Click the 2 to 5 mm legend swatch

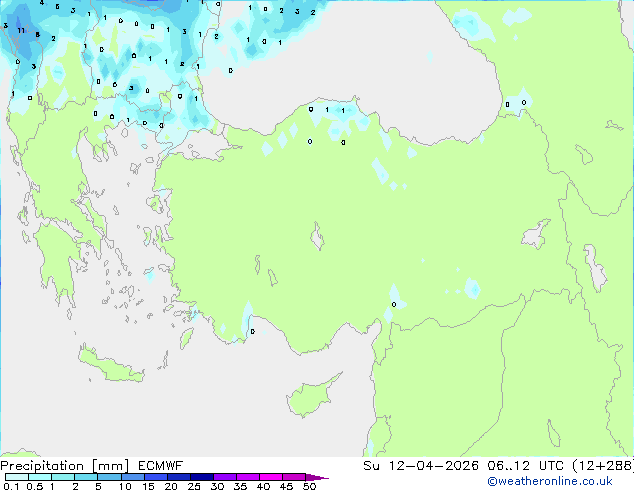tap(86, 477)
